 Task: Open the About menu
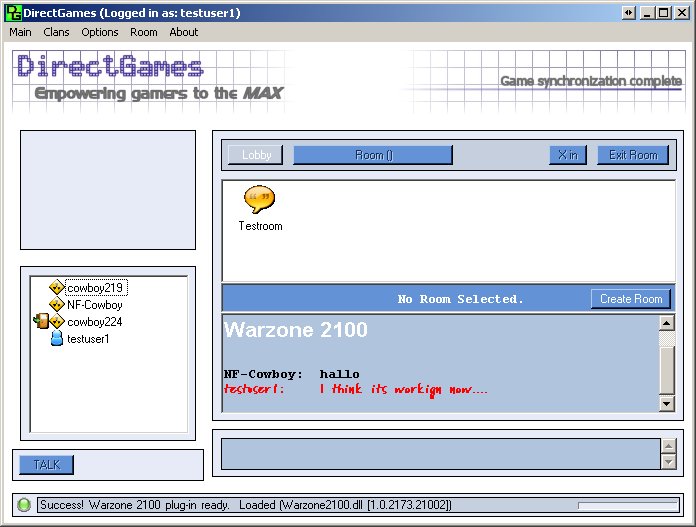point(184,32)
